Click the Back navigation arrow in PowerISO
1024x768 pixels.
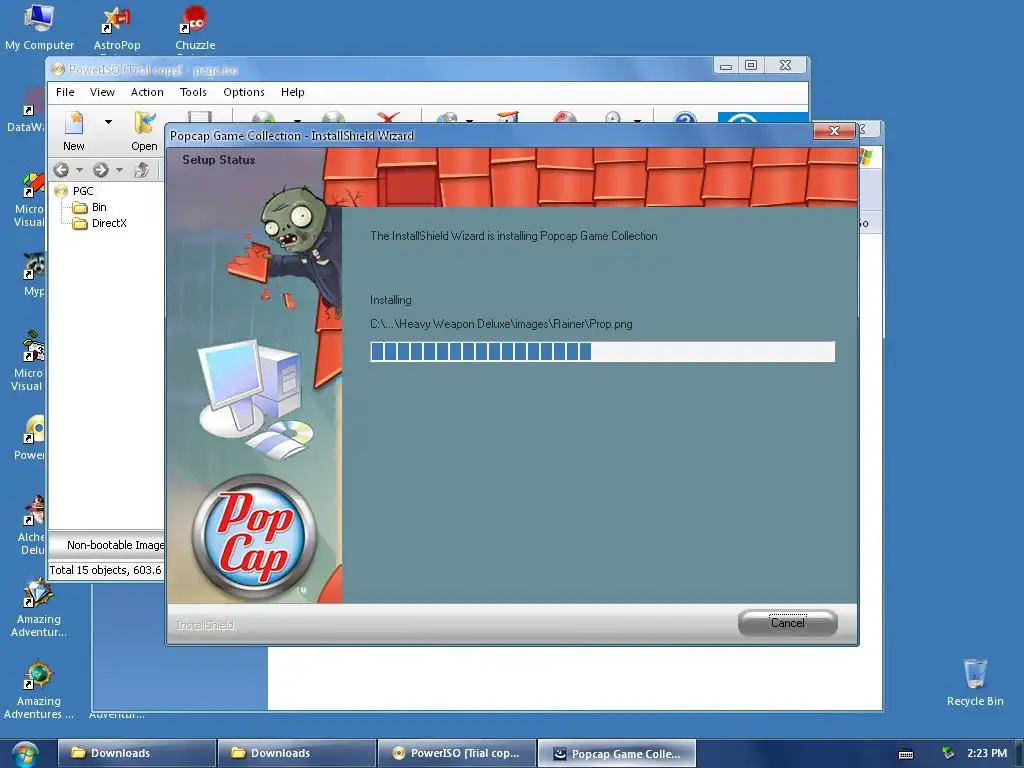[x=61, y=170]
